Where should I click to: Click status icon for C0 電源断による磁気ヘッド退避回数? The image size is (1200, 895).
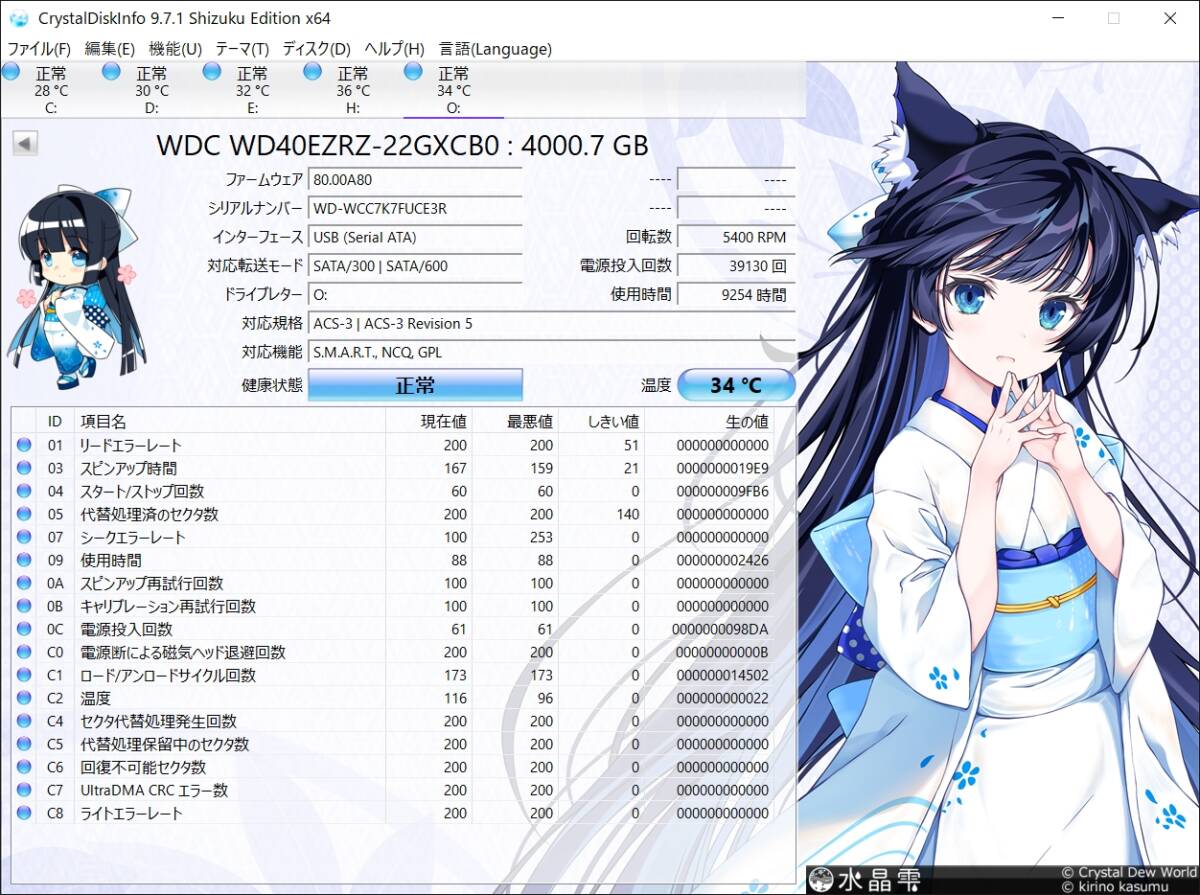[x=24, y=652]
